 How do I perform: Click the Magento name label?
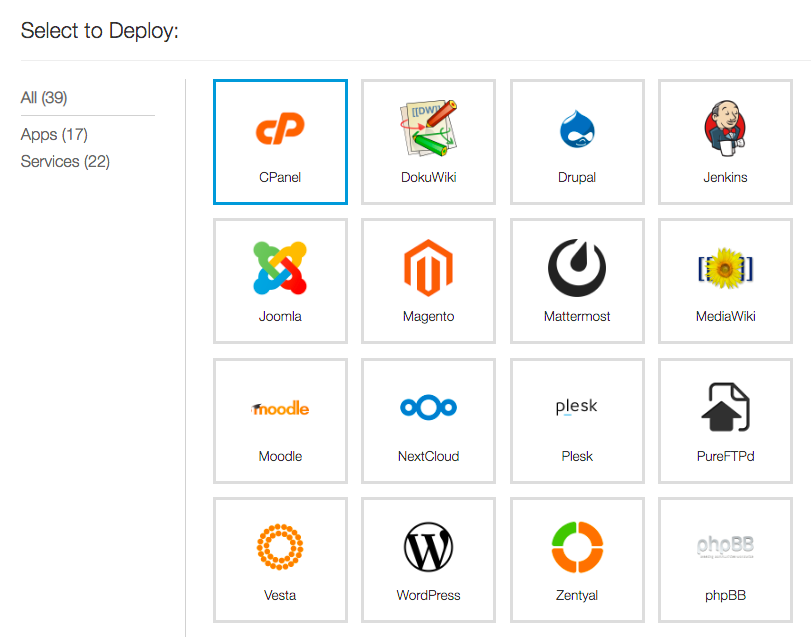pos(428,316)
